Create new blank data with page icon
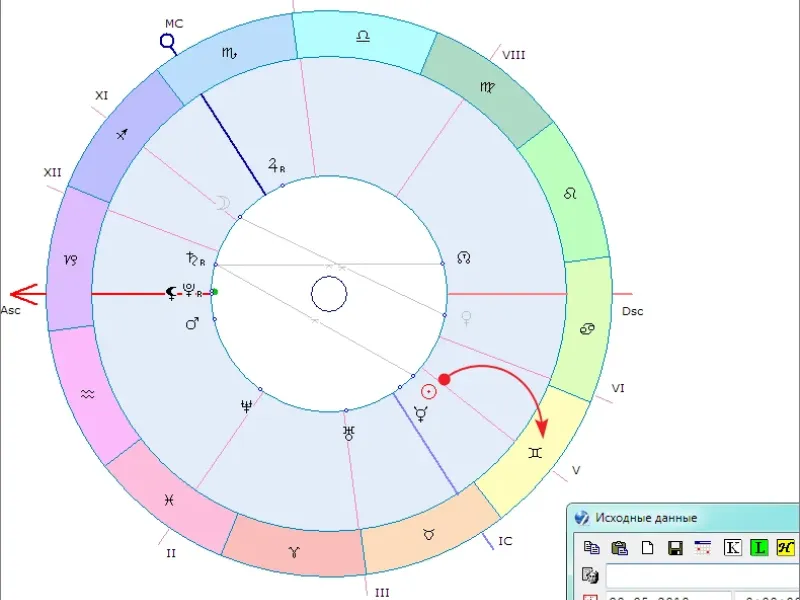 tap(646, 548)
